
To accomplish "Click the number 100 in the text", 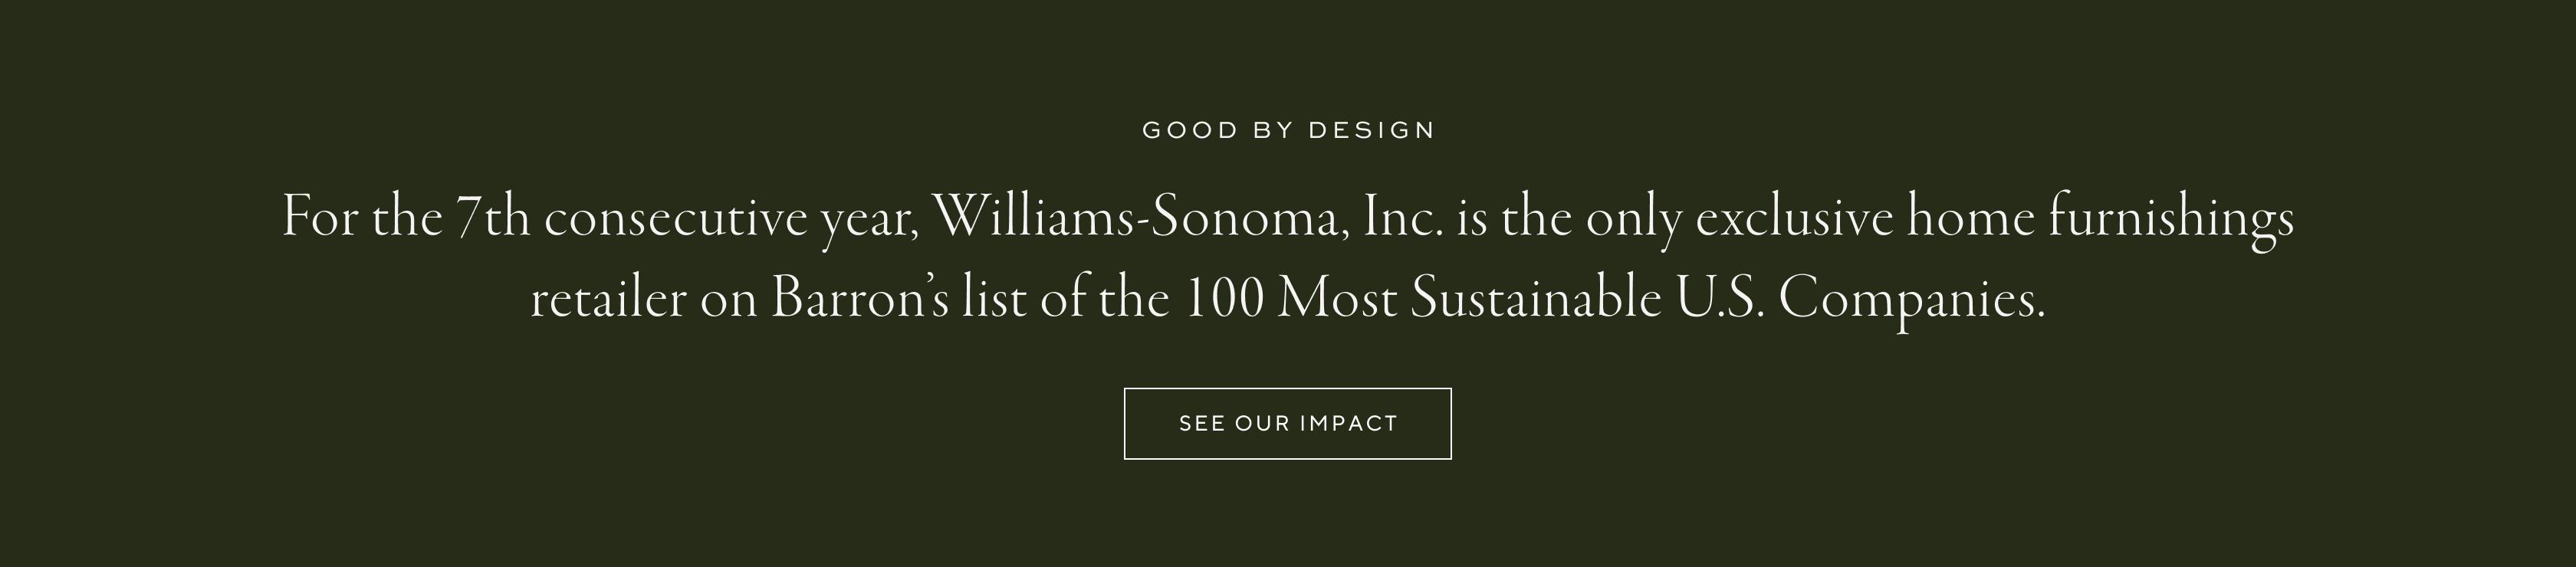I will coord(1224,299).
